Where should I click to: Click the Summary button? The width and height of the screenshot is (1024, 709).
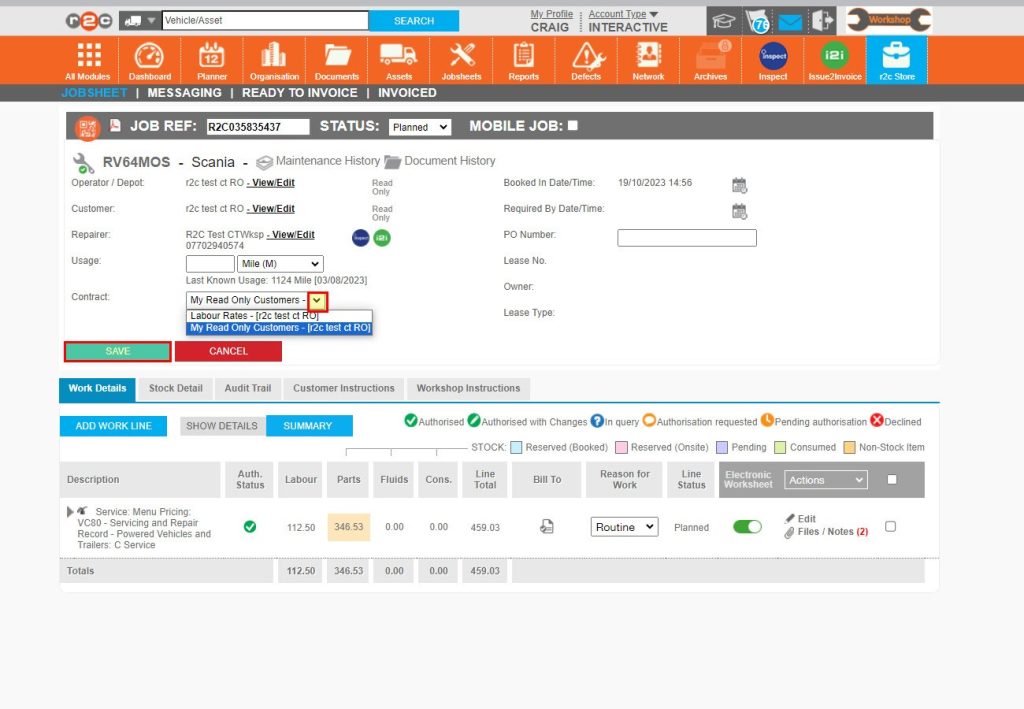(x=308, y=426)
